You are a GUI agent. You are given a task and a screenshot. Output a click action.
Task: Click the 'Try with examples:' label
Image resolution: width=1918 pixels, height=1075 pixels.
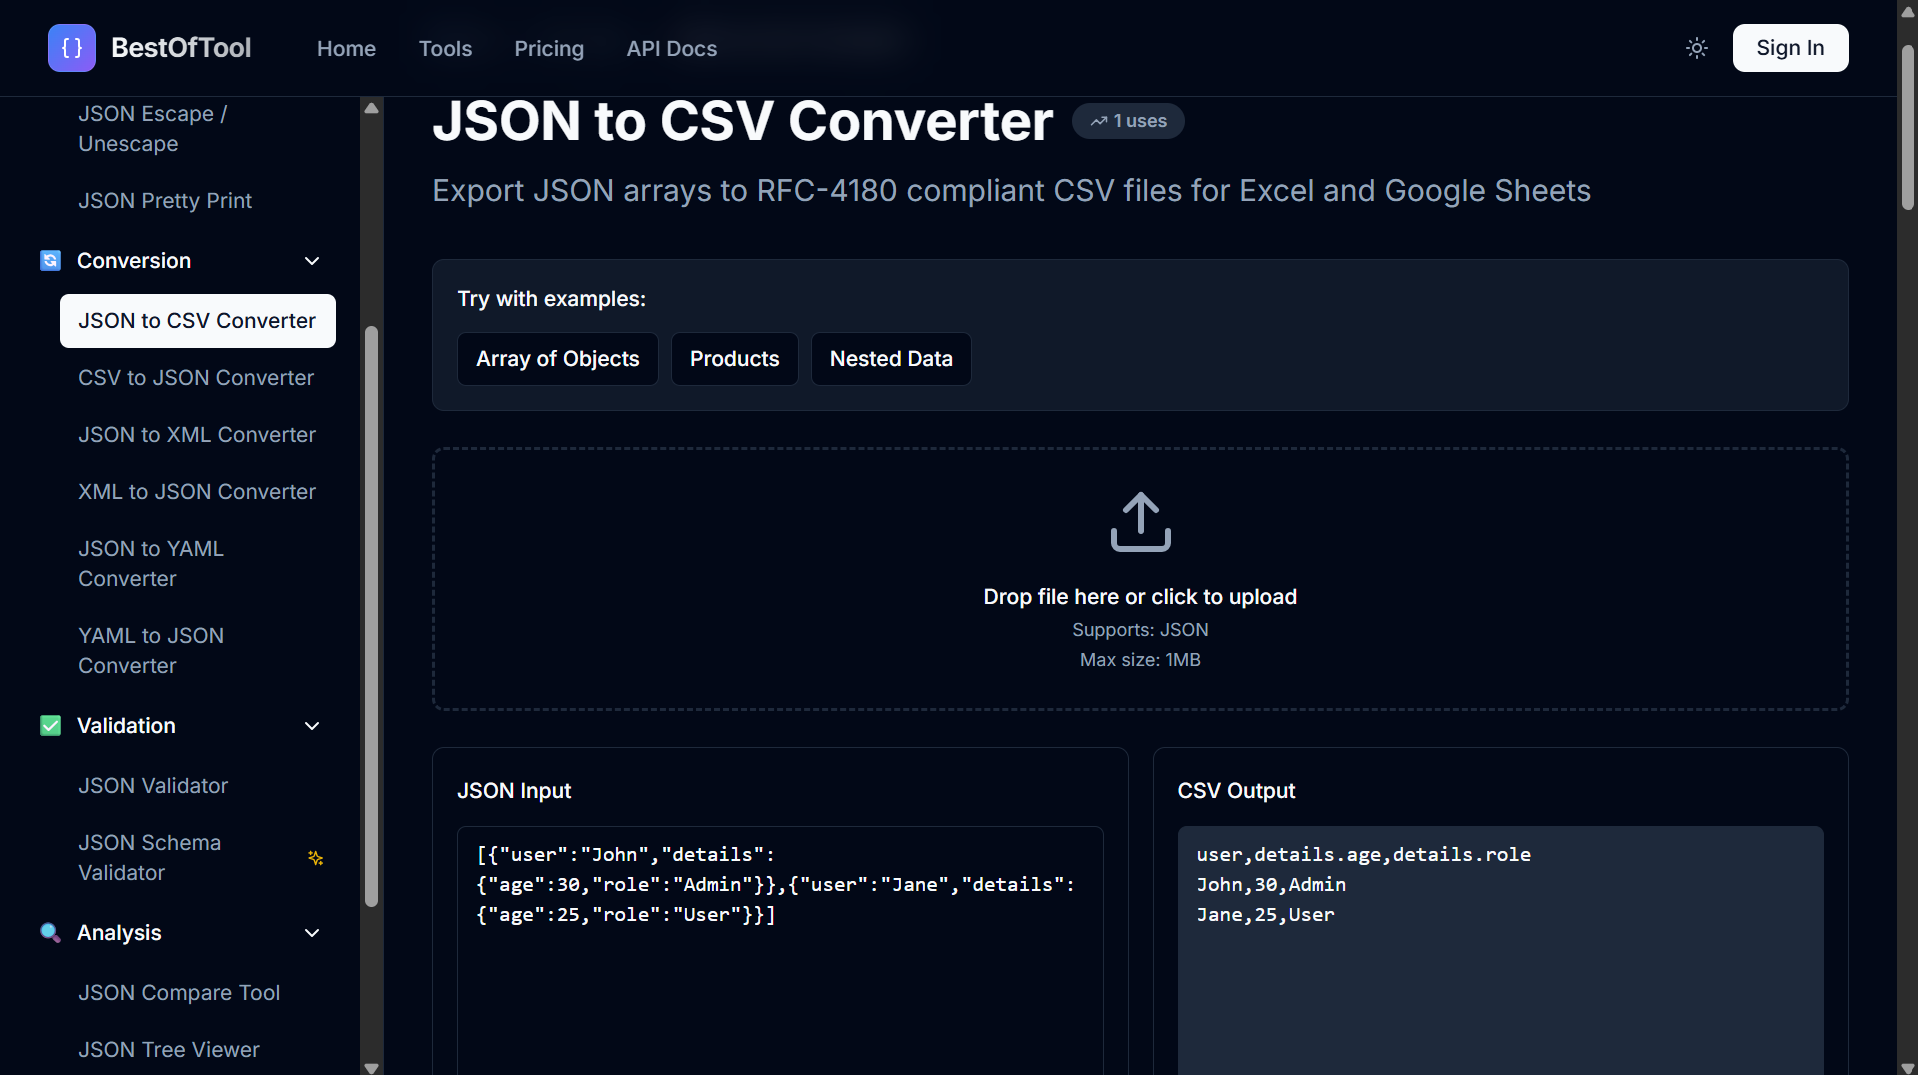[x=551, y=299]
